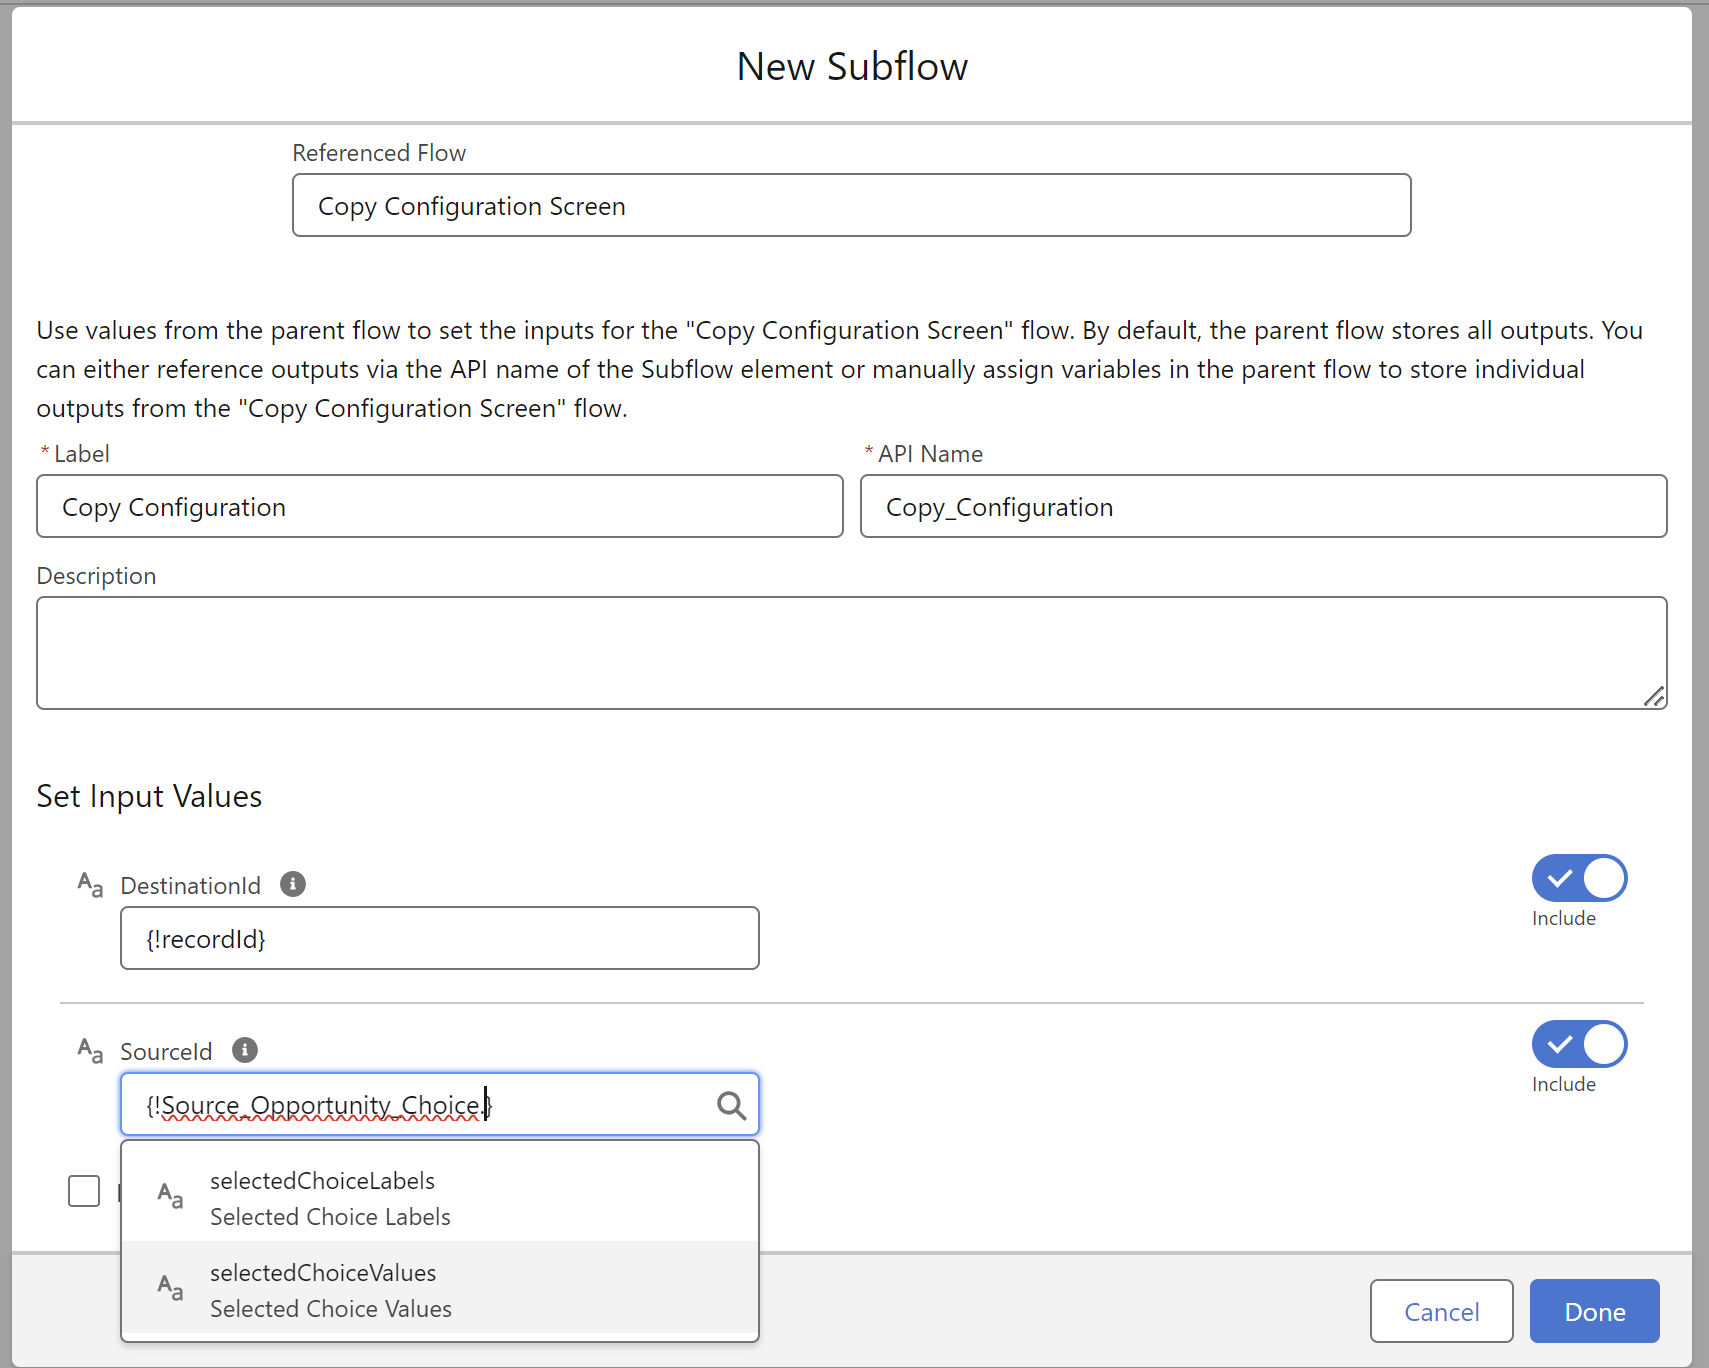Select selectedChoiceLabels from the dropdown list

point(440,1197)
